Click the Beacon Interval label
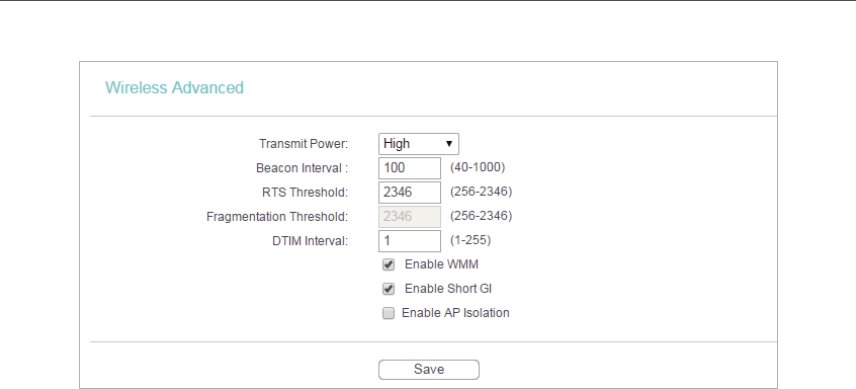 coord(302,168)
